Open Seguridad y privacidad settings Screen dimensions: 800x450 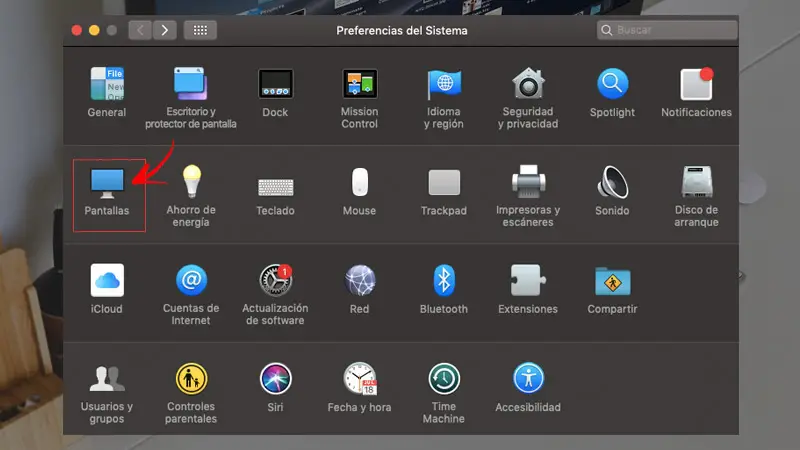pos(528,97)
